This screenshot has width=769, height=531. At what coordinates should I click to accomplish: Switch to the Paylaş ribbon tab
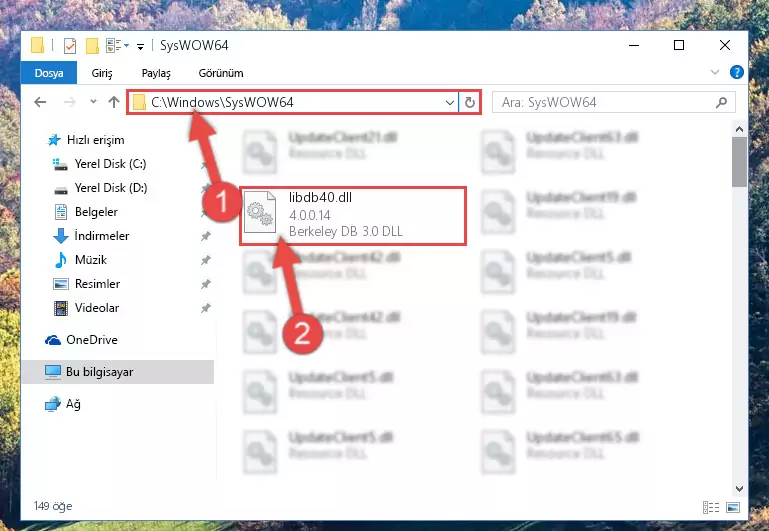[156, 73]
